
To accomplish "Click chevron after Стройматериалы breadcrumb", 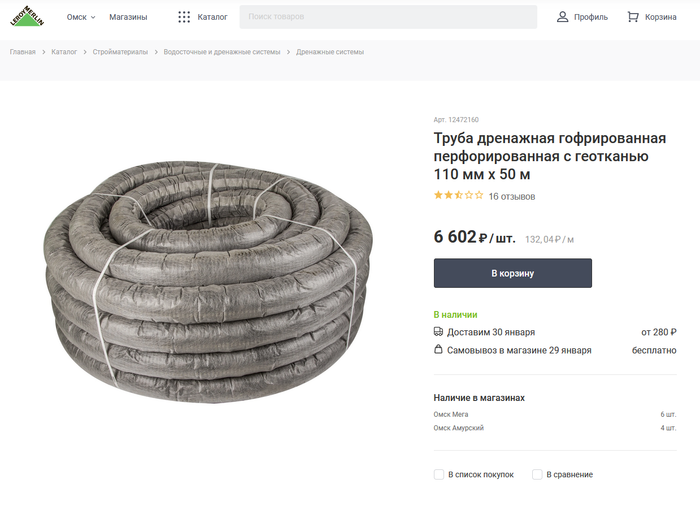I will click(156, 52).
